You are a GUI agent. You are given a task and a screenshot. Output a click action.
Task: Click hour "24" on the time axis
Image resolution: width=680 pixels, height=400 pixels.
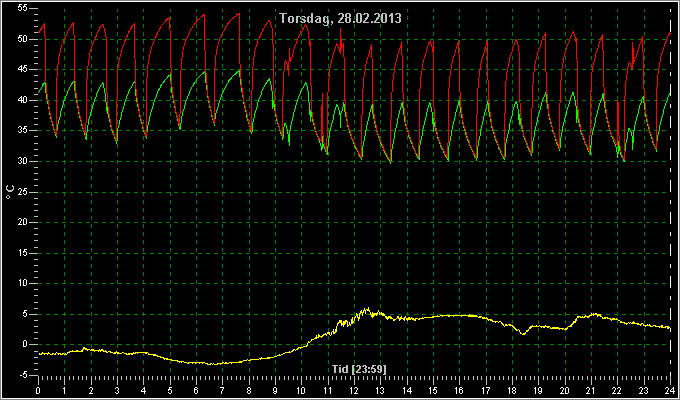point(670,390)
